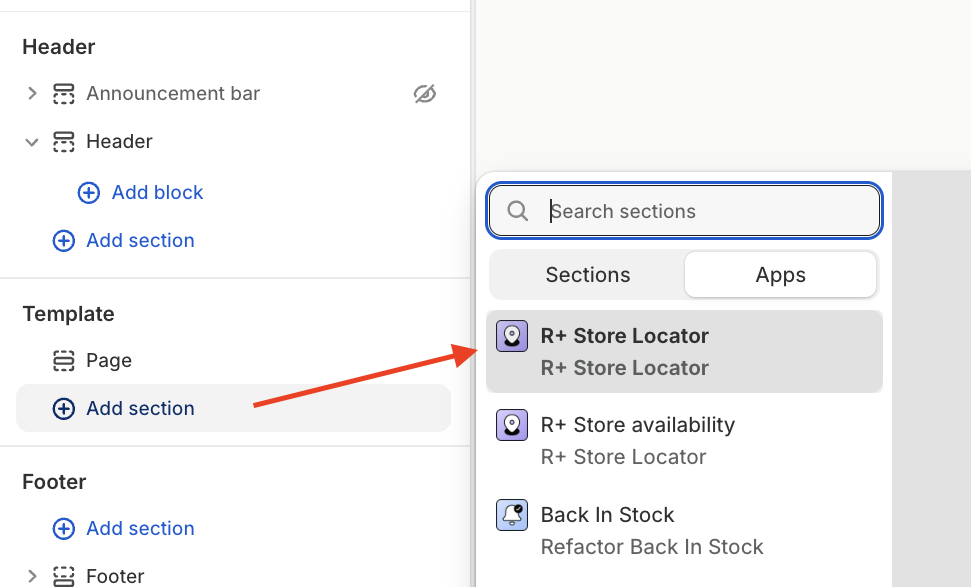Click the bold Header group heading
The width and height of the screenshot is (971, 587).
click(59, 47)
